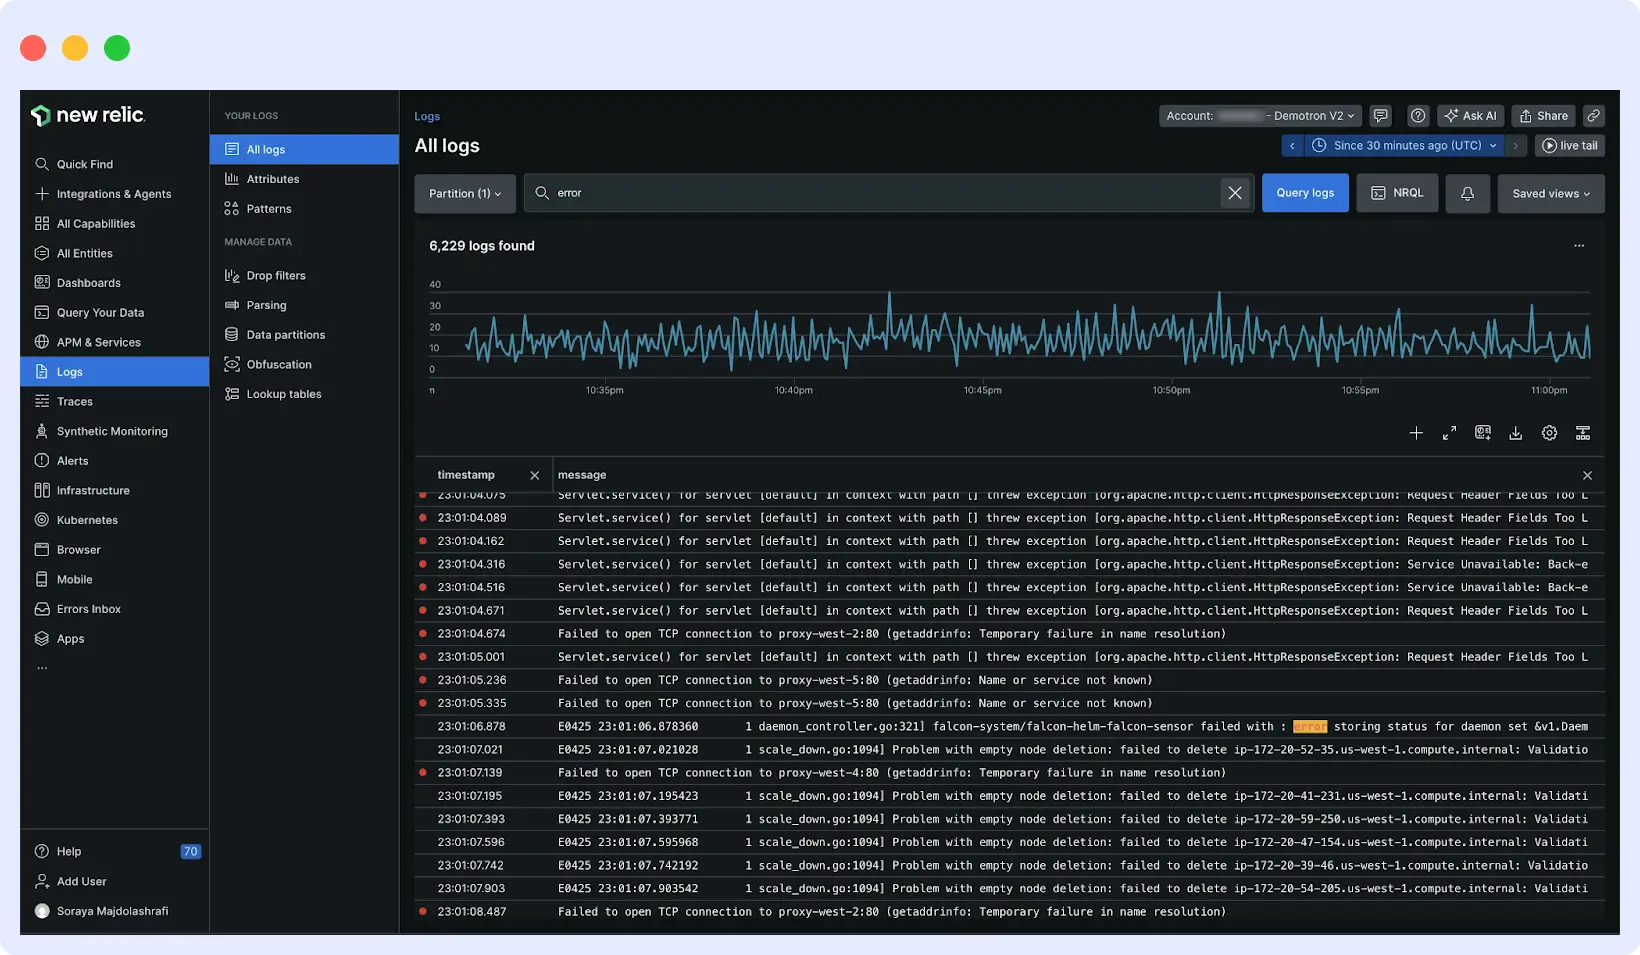Image resolution: width=1640 pixels, height=955 pixels.
Task: Click the add to dashboard chart icon
Action: [x=1482, y=433]
